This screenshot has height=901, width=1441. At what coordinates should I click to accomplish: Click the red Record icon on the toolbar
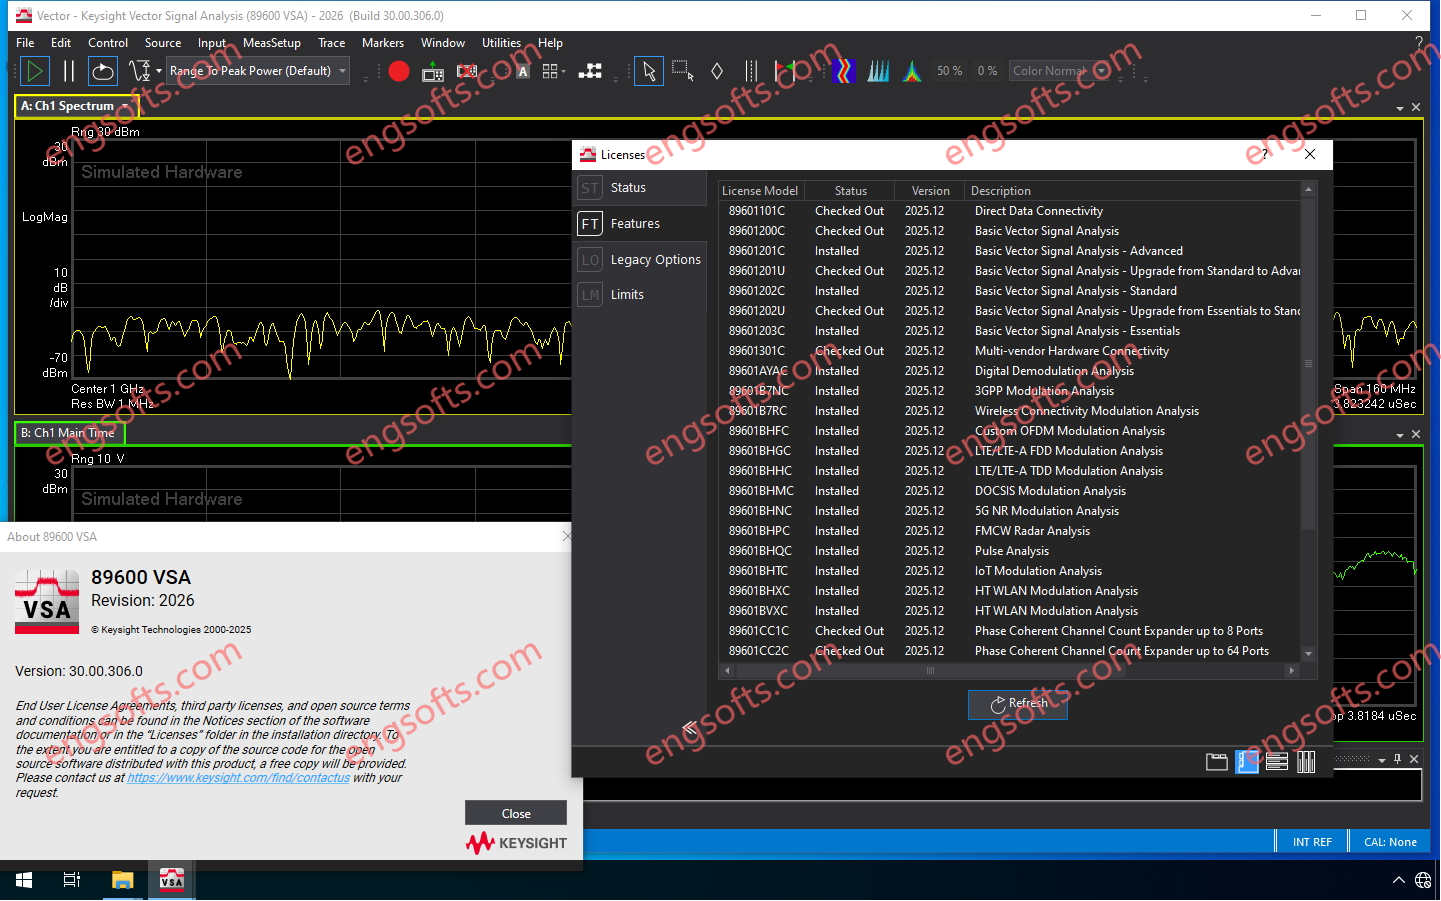(x=397, y=70)
